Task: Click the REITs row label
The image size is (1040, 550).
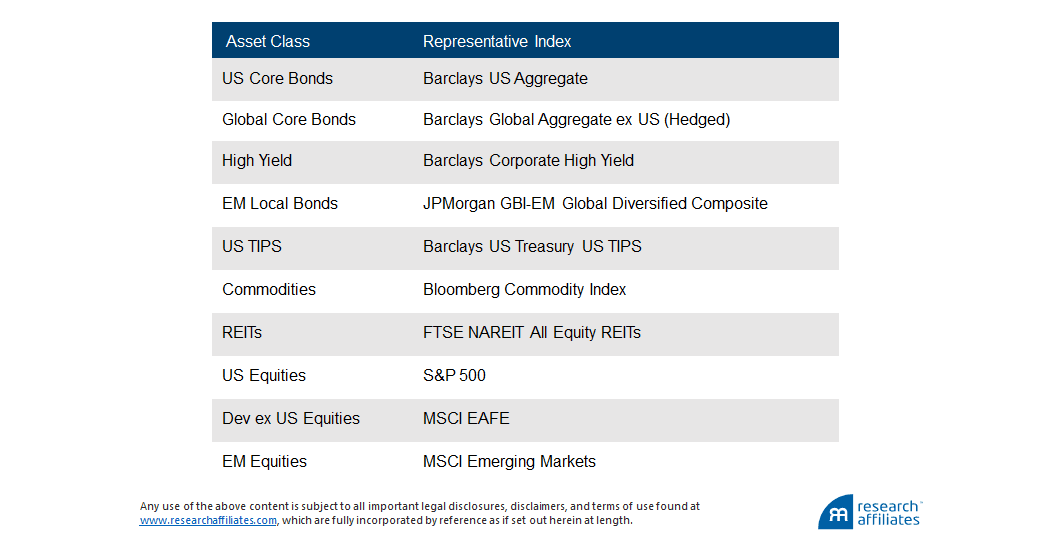Action: click(x=244, y=332)
